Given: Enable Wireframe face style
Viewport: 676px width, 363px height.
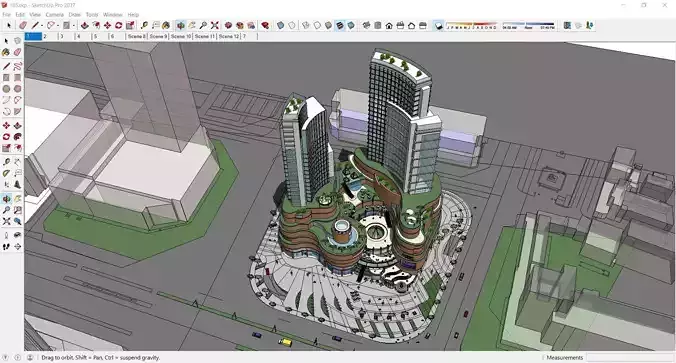Looking at the screenshot, I should coord(306,25).
